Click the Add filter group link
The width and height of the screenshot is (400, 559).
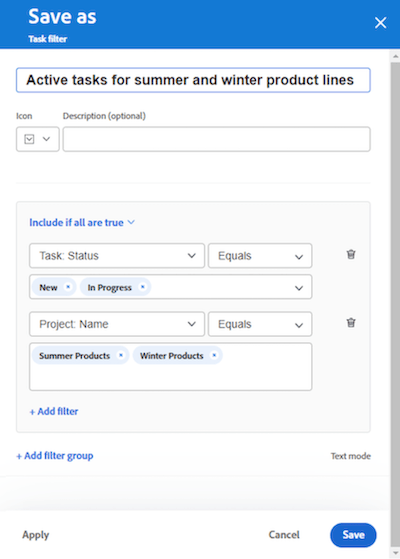(55, 456)
